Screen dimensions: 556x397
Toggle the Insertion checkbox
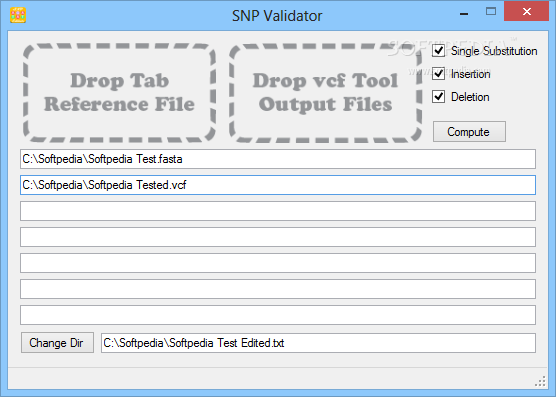click(439, 74)
